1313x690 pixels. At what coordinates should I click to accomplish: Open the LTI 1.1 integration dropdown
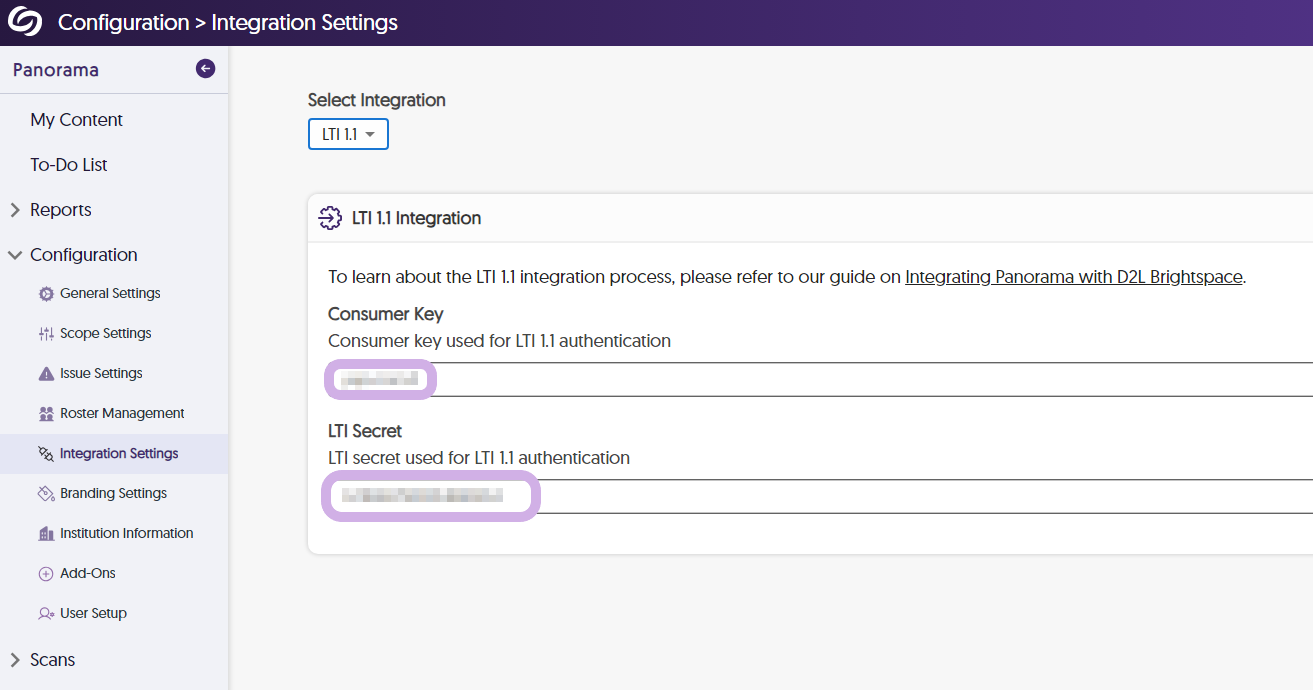tap(348, 134)
